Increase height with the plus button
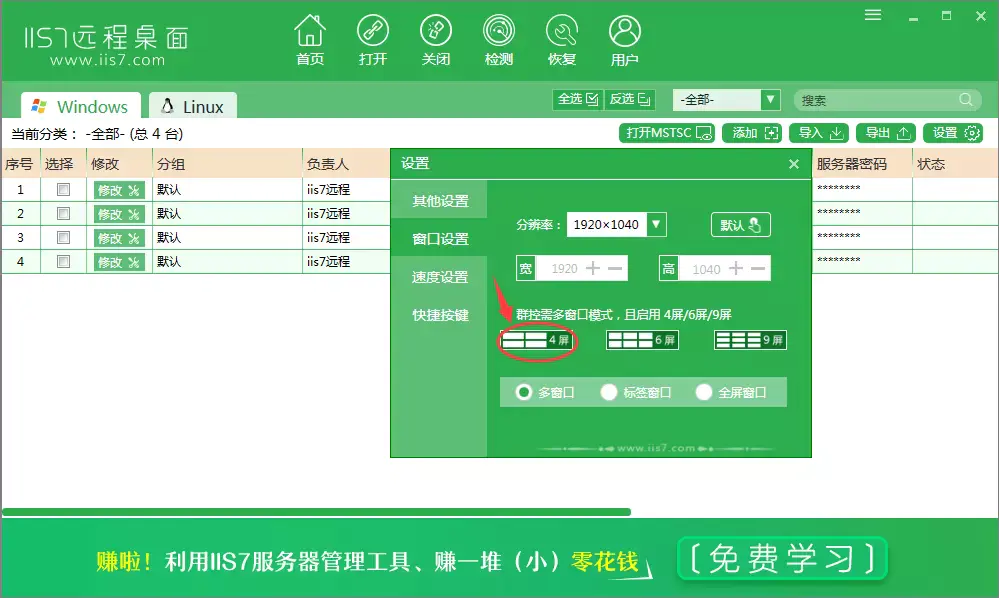The width and height of the screenshot is (999, 598). (736, 269)
